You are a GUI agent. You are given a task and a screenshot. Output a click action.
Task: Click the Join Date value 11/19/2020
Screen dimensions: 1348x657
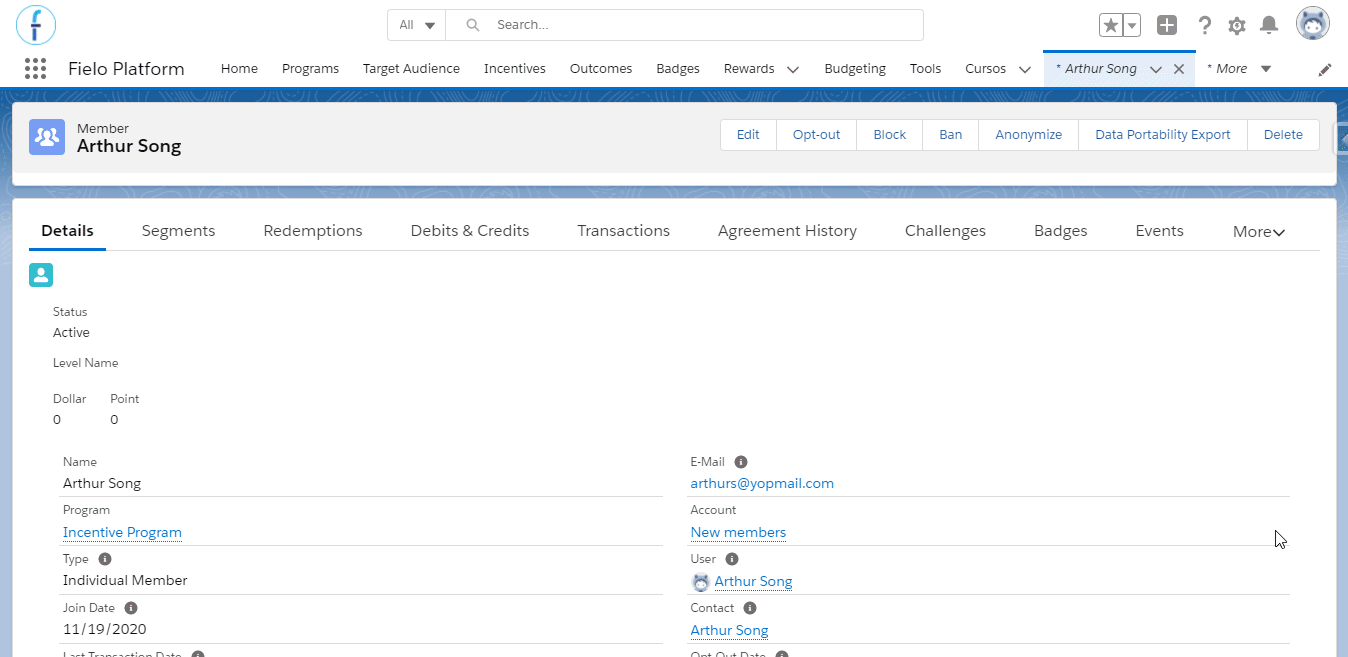click(x=105, y=629)
